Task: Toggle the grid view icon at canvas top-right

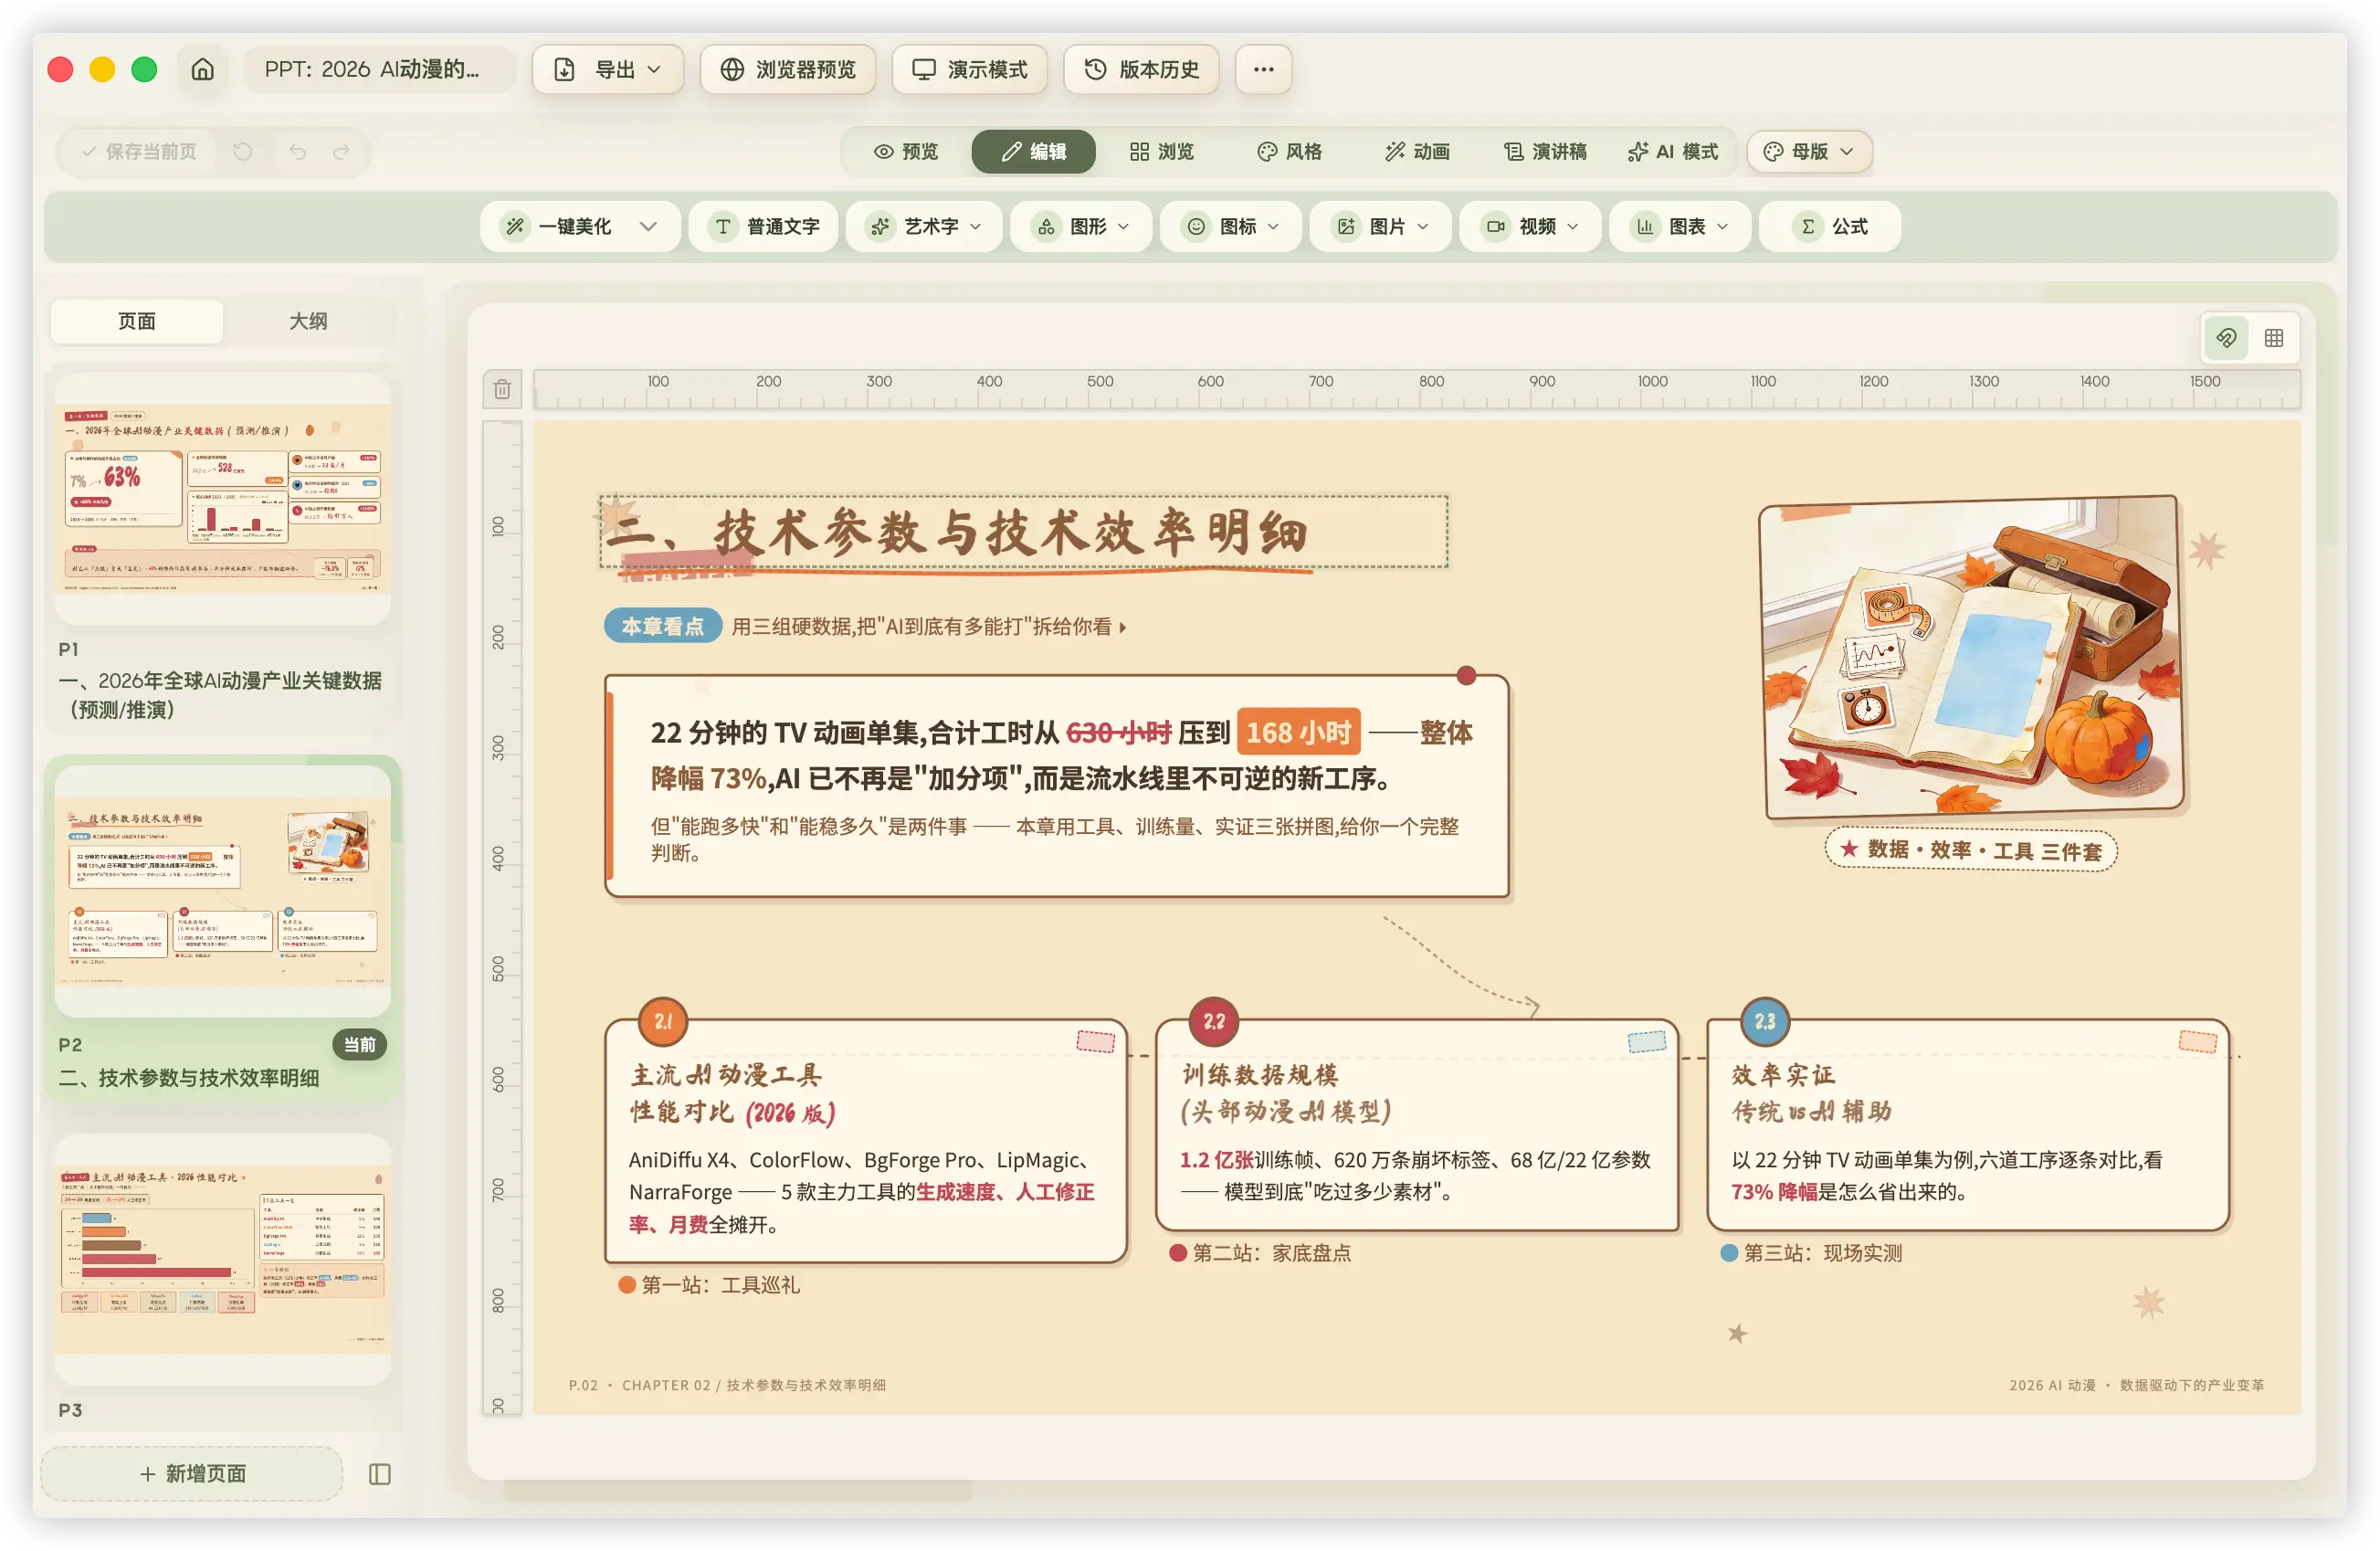Action: (2274, 338)
